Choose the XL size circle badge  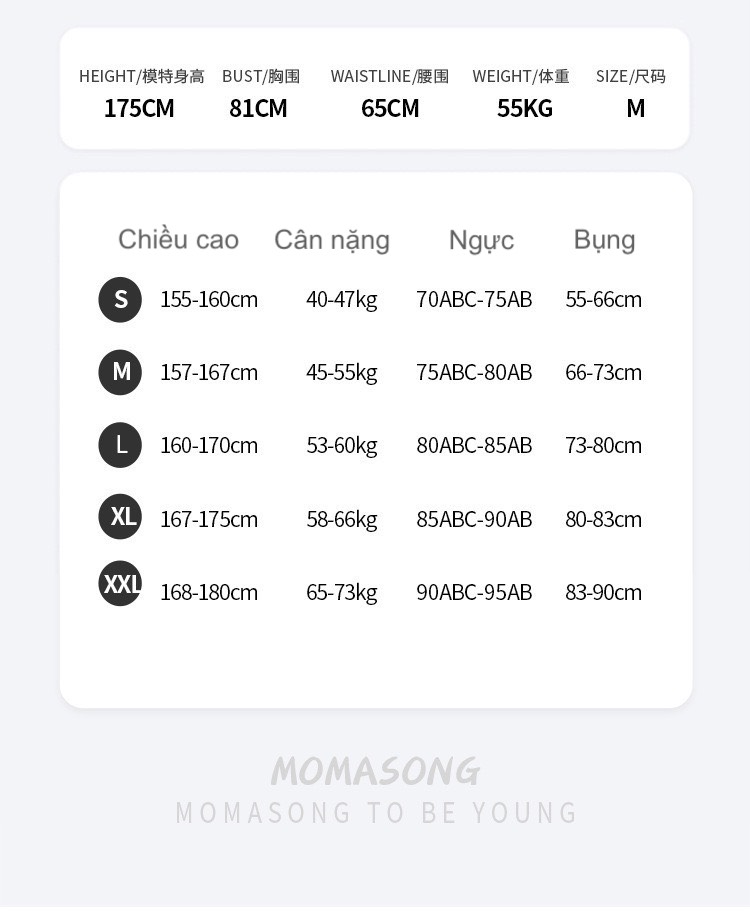pyautogui.click(x=120, y=517)
